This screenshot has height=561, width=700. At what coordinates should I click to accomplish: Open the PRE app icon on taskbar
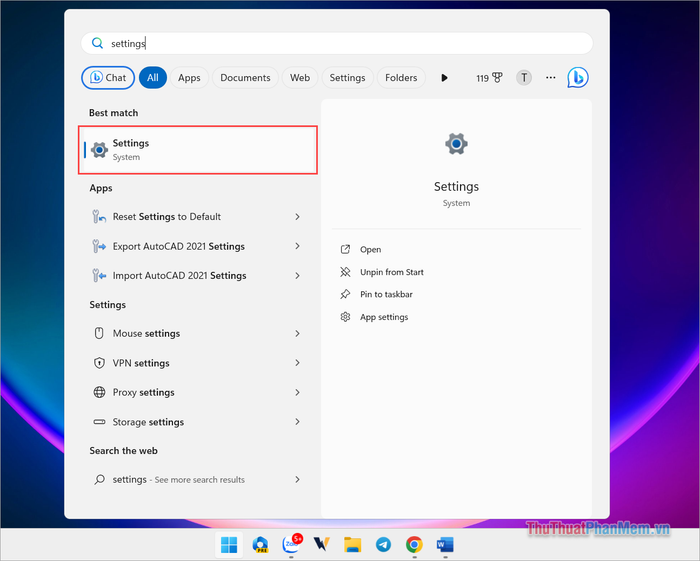coord(260,544)
